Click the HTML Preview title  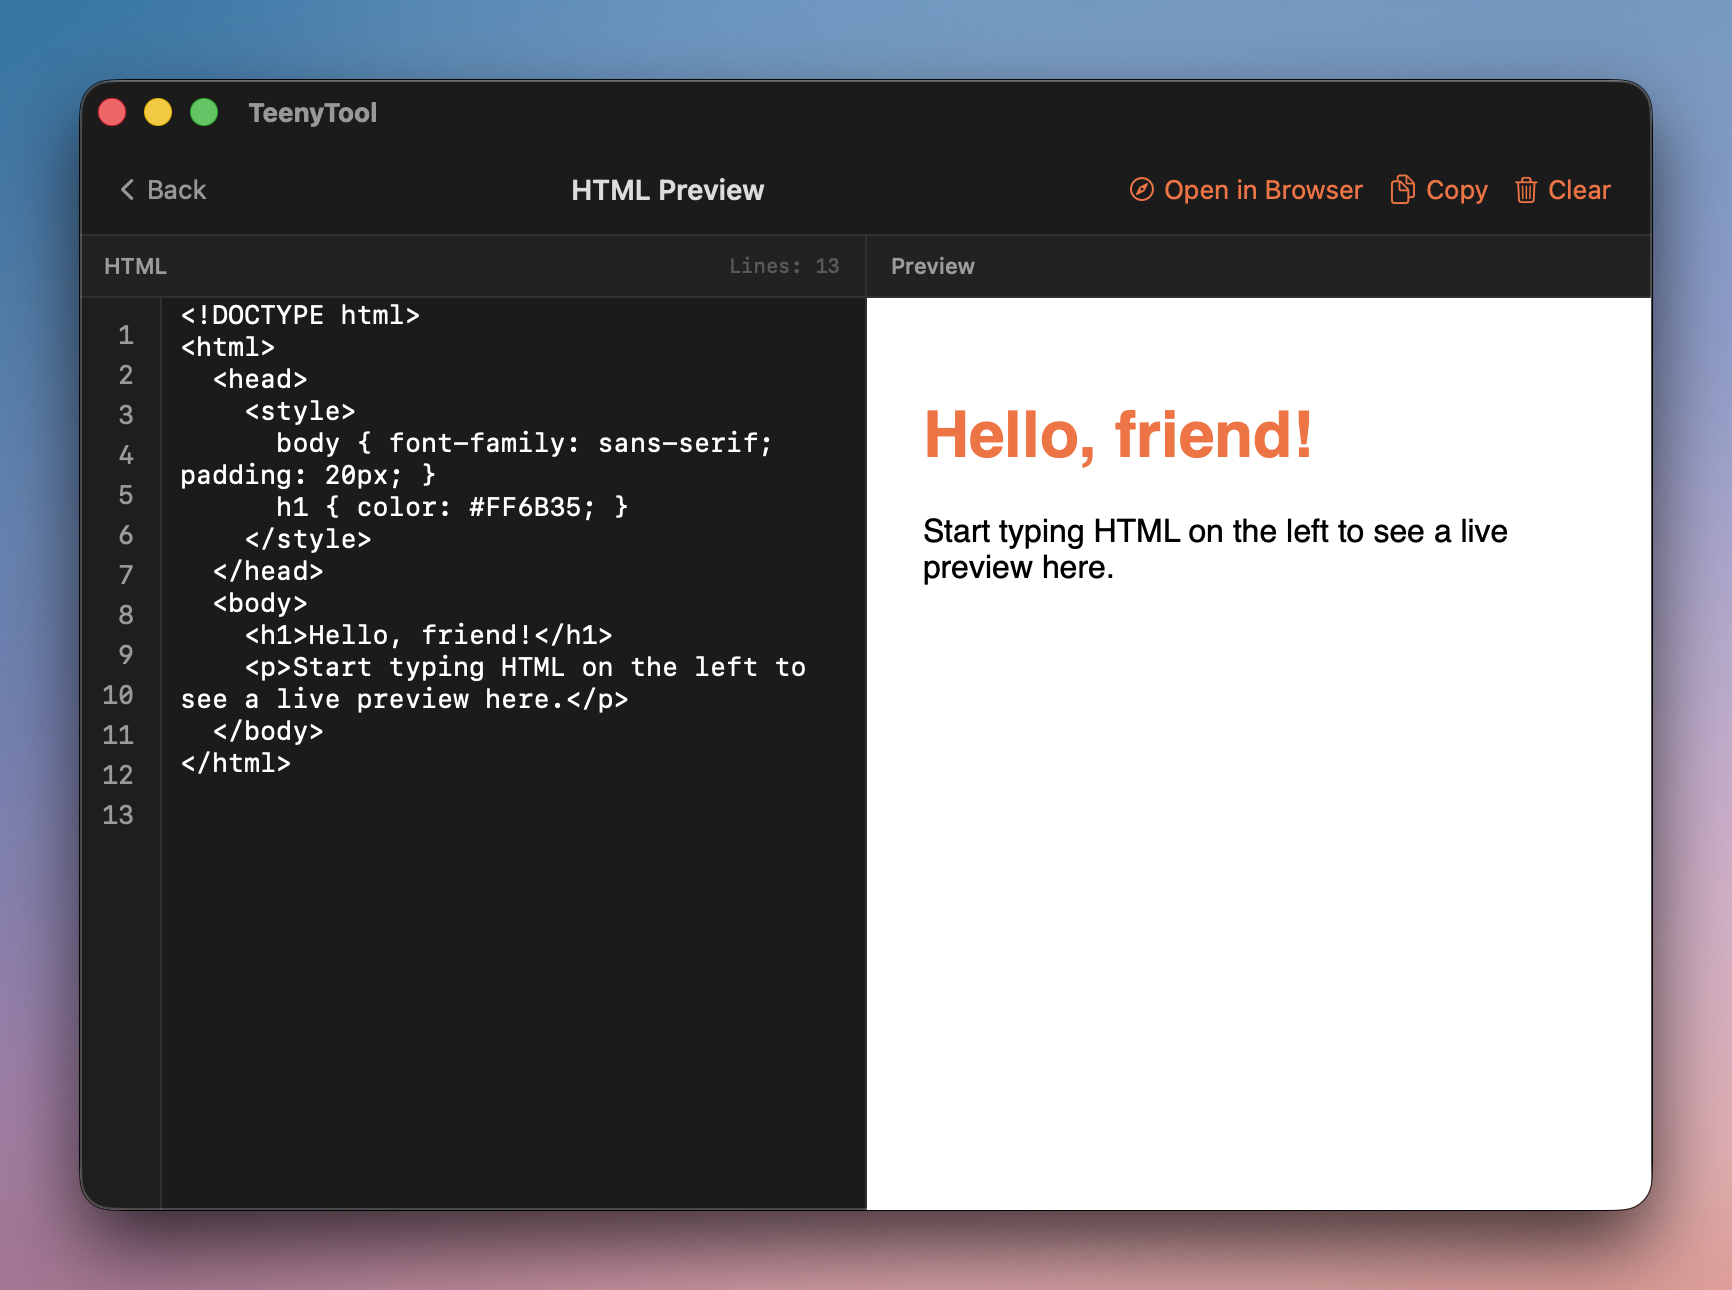[x=667, y=190]
